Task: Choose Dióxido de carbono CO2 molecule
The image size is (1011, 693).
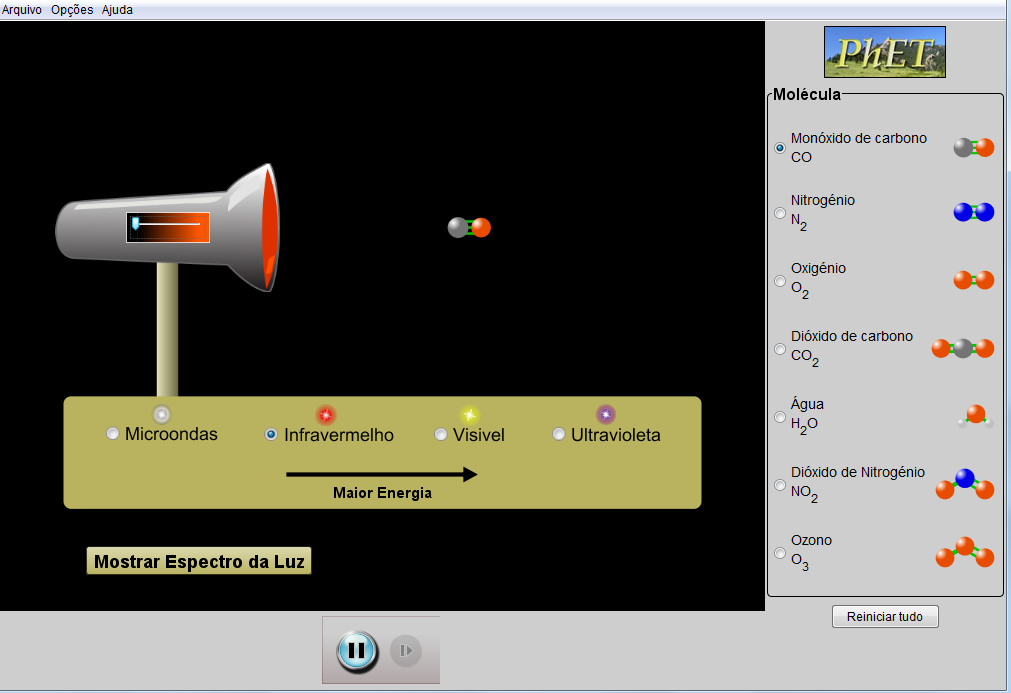Action: click(780, 349)
